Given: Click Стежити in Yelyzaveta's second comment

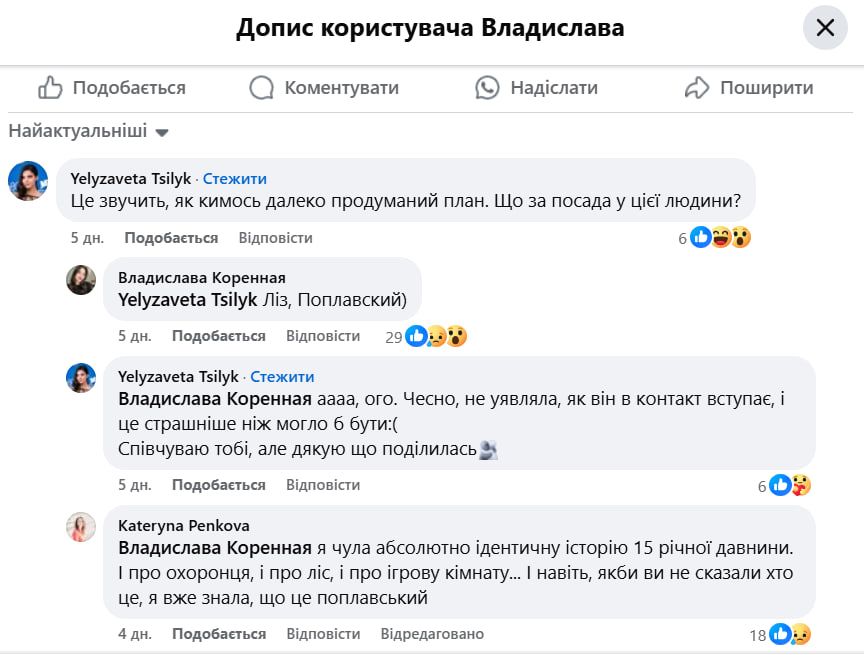Looking at the screenshot, I should point(282,377).
